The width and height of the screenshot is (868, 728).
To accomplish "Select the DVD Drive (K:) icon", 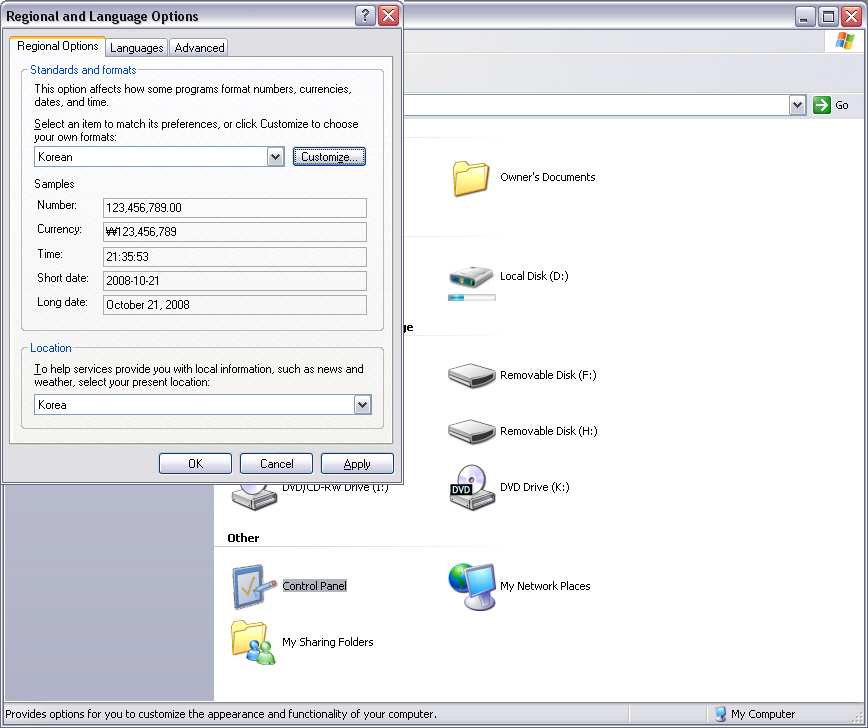I will click(x=472, y=487).
